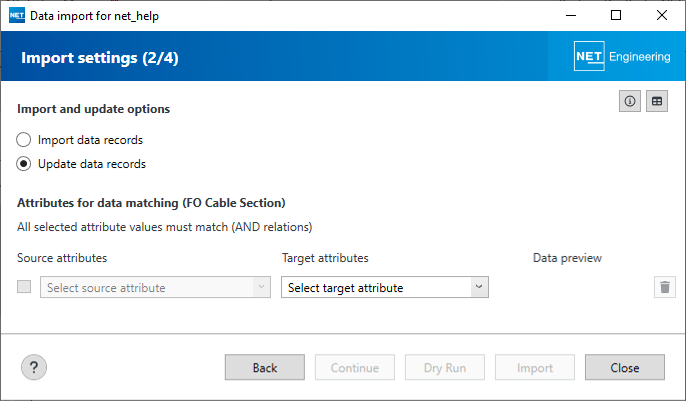686x401 pixels.
Task: Click the target attribute dropdown arrow
Action: click(x=479, y=287)
